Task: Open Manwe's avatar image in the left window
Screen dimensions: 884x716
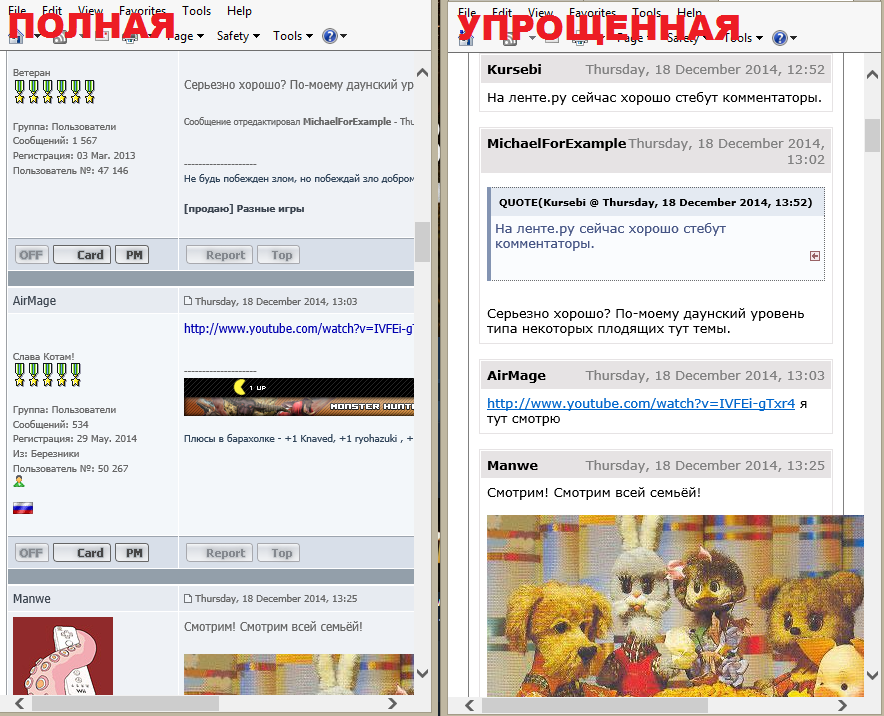Action: tap(63, 656)
